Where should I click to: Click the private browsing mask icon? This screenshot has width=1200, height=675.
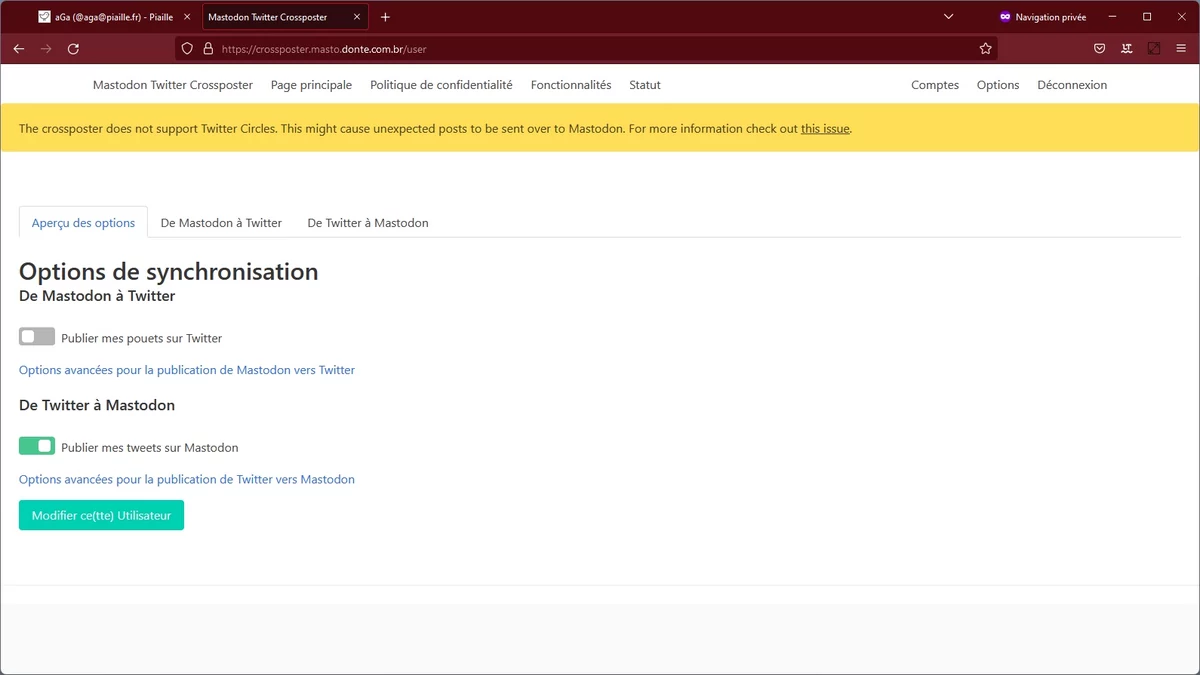pyautogui.click(x=1005, y=17)
